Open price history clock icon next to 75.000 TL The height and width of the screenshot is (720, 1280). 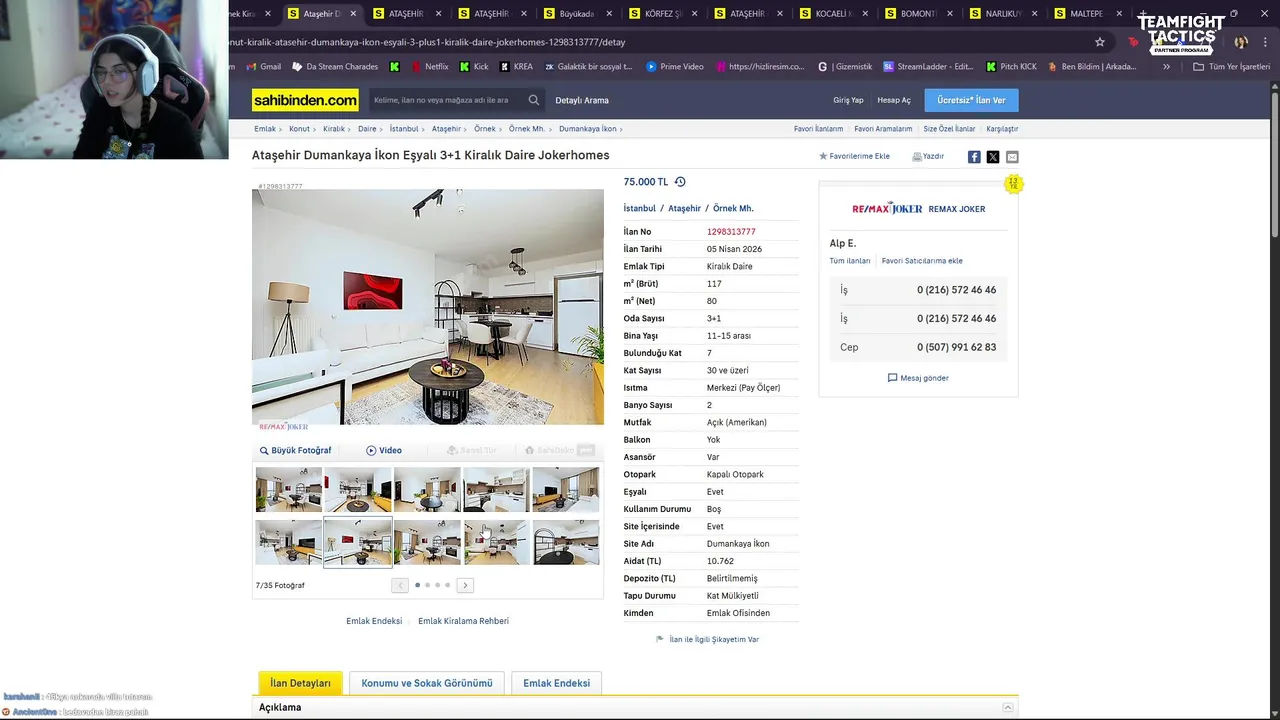pyautogui.click(x=680, y=182)
